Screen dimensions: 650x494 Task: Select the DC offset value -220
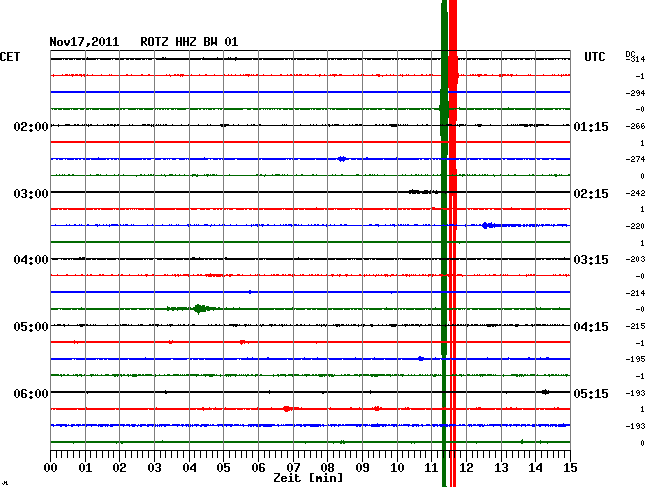tap(635, 226)
